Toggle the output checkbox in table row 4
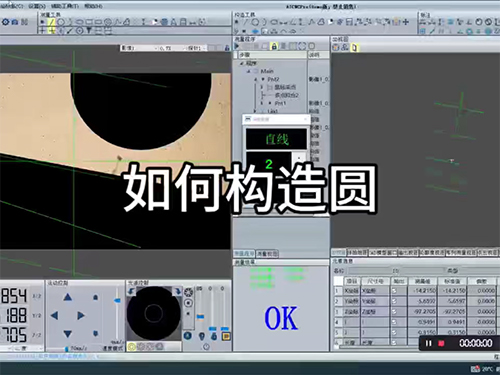Screen dimensions: 500x375 (394, 322)
